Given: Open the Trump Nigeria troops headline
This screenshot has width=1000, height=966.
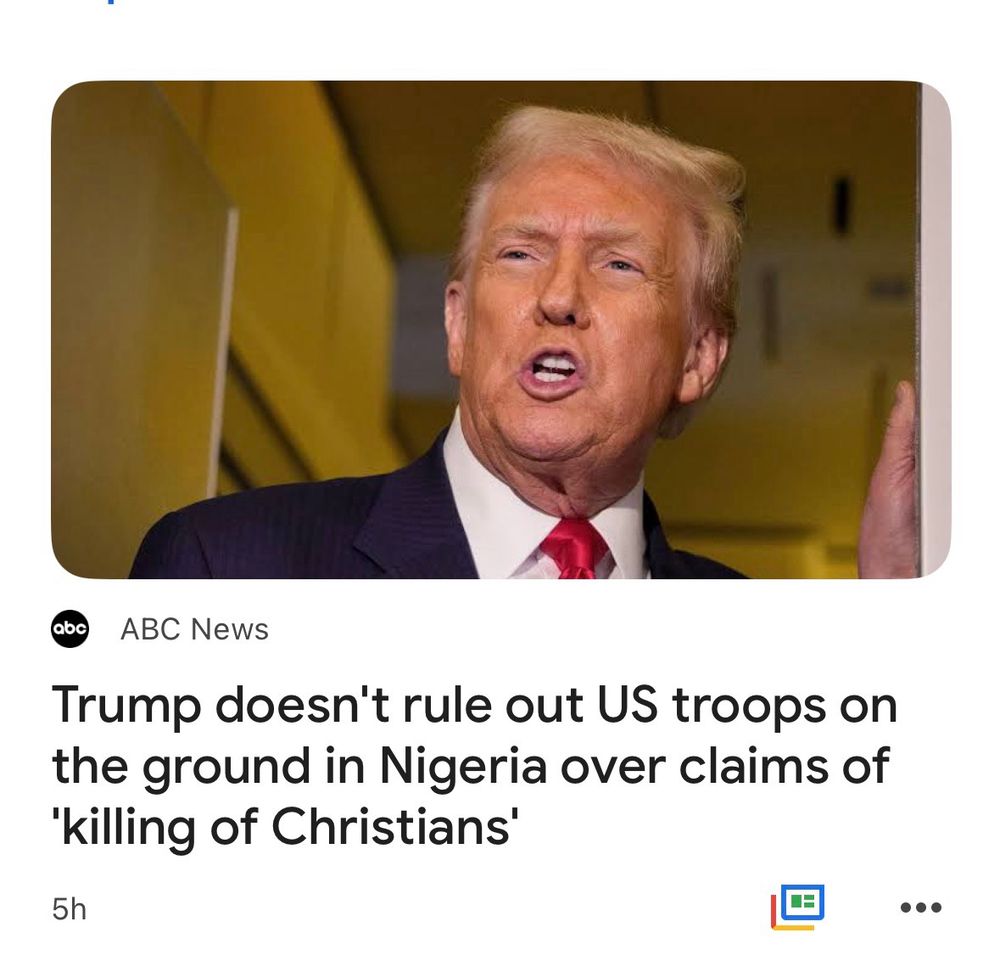Looking at the screenshot, I should point(474,766).
